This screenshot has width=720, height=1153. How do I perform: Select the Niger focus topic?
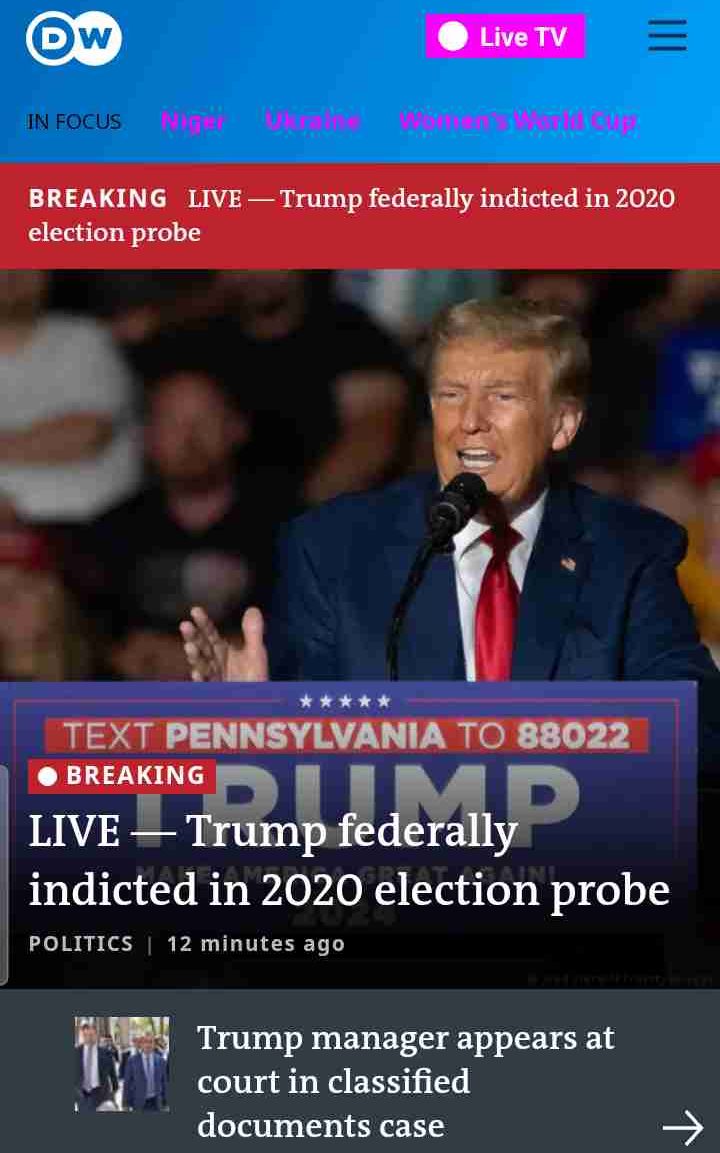[x=193, y=121]
